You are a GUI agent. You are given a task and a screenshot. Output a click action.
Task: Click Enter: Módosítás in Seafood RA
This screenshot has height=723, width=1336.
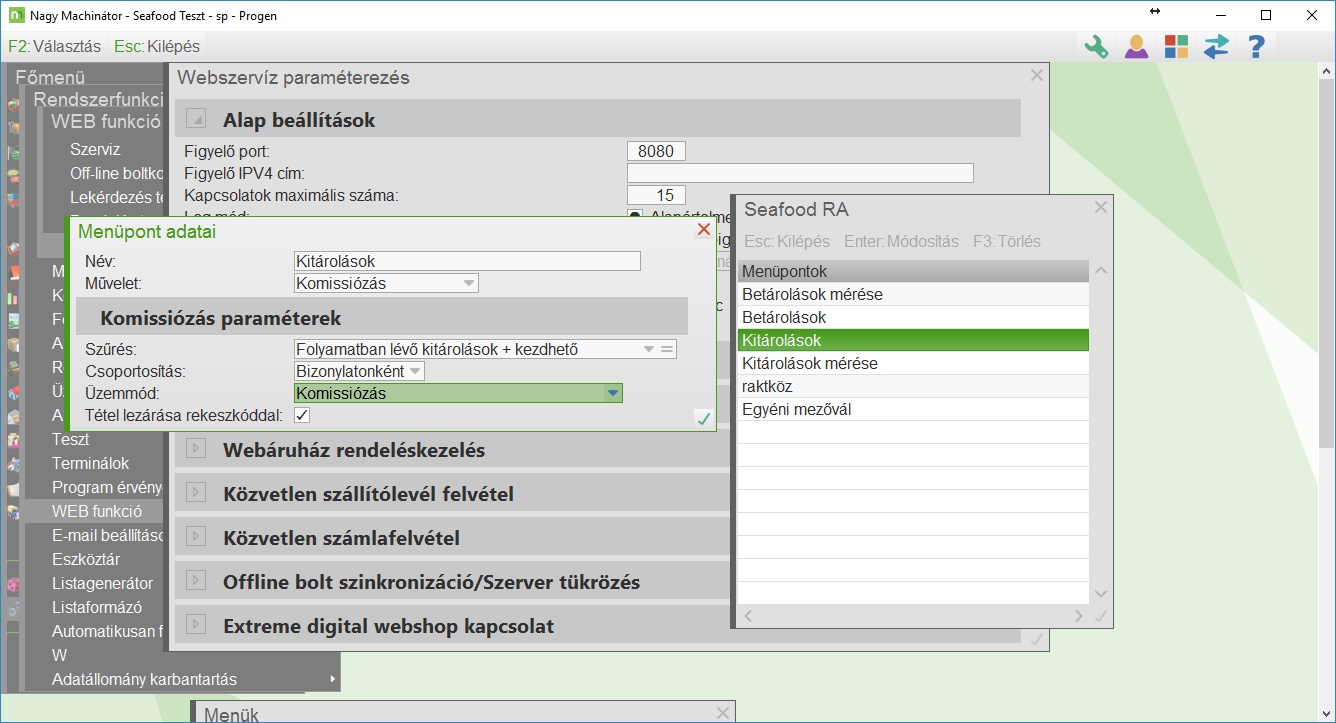coord(901,242)
